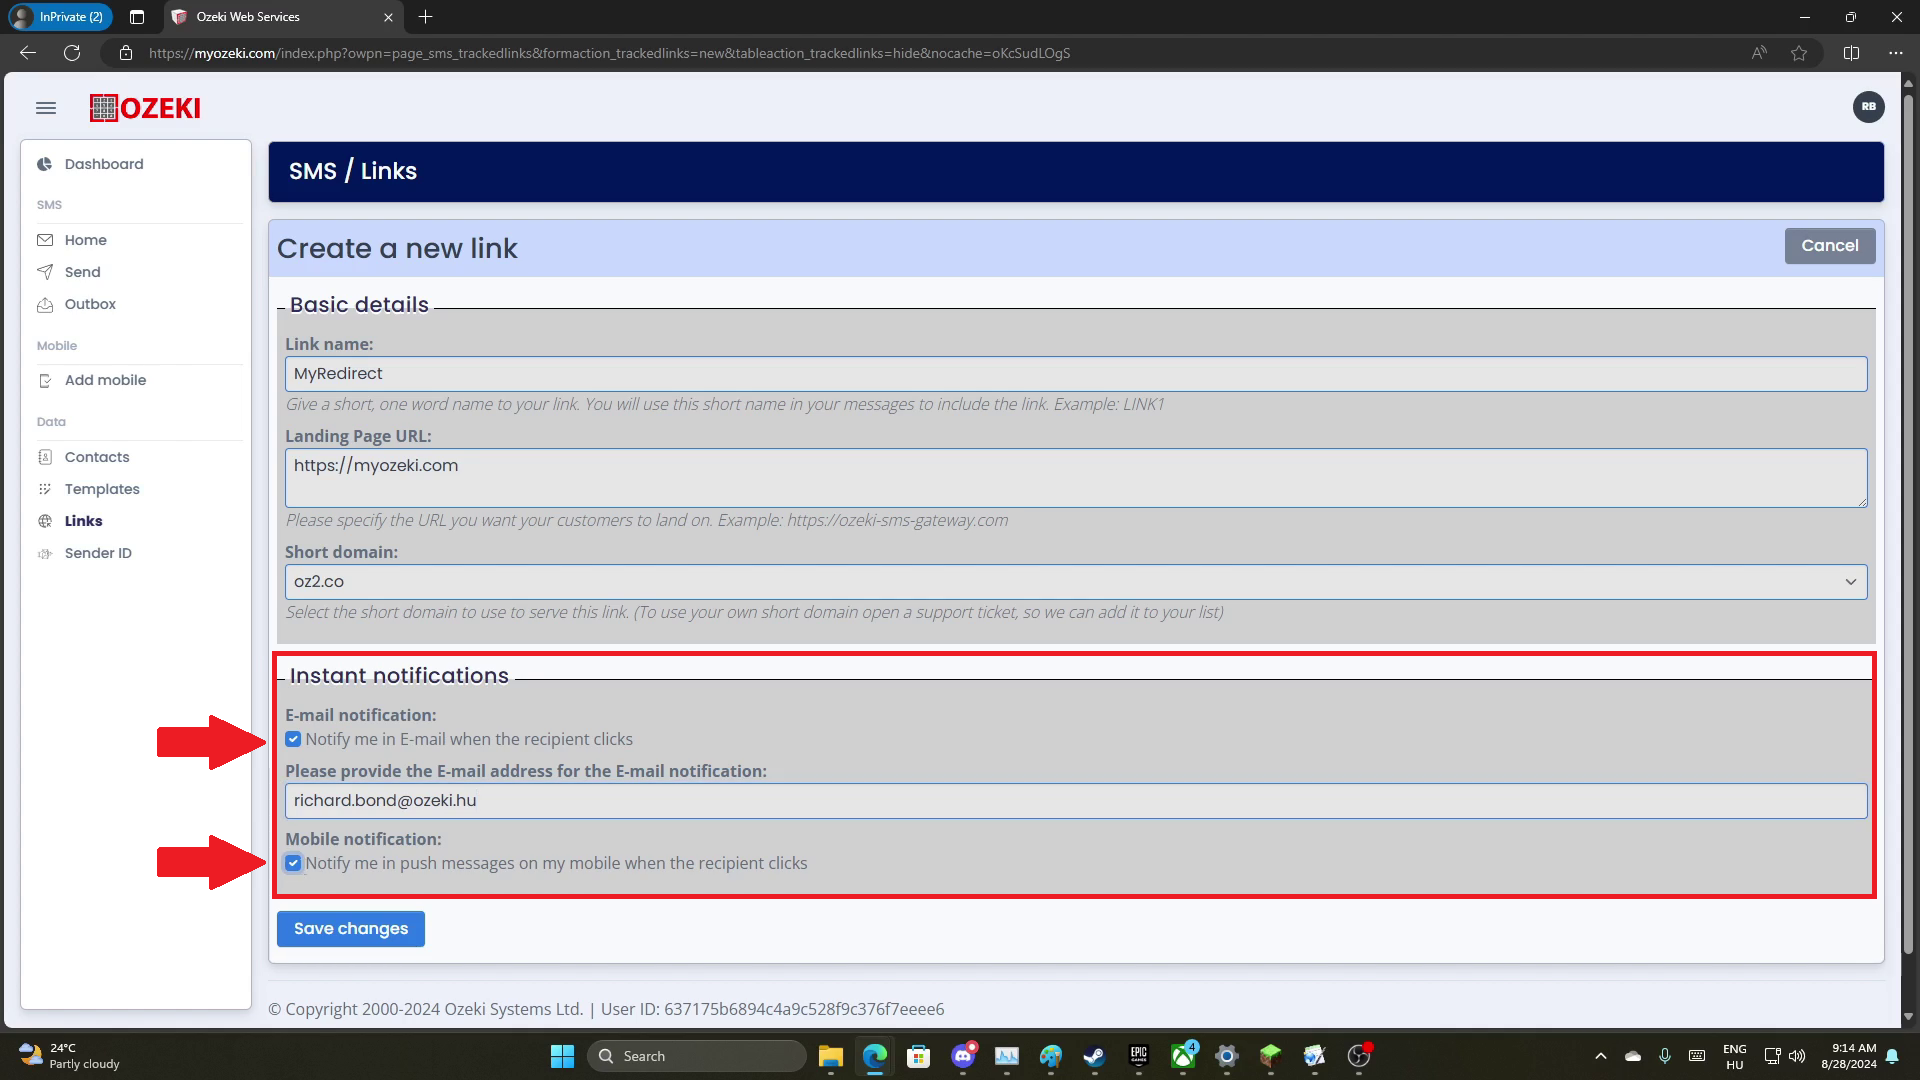Click the Sender ID icon
The height and width of the screenshot is (1080, 1920).
[45, 553]
